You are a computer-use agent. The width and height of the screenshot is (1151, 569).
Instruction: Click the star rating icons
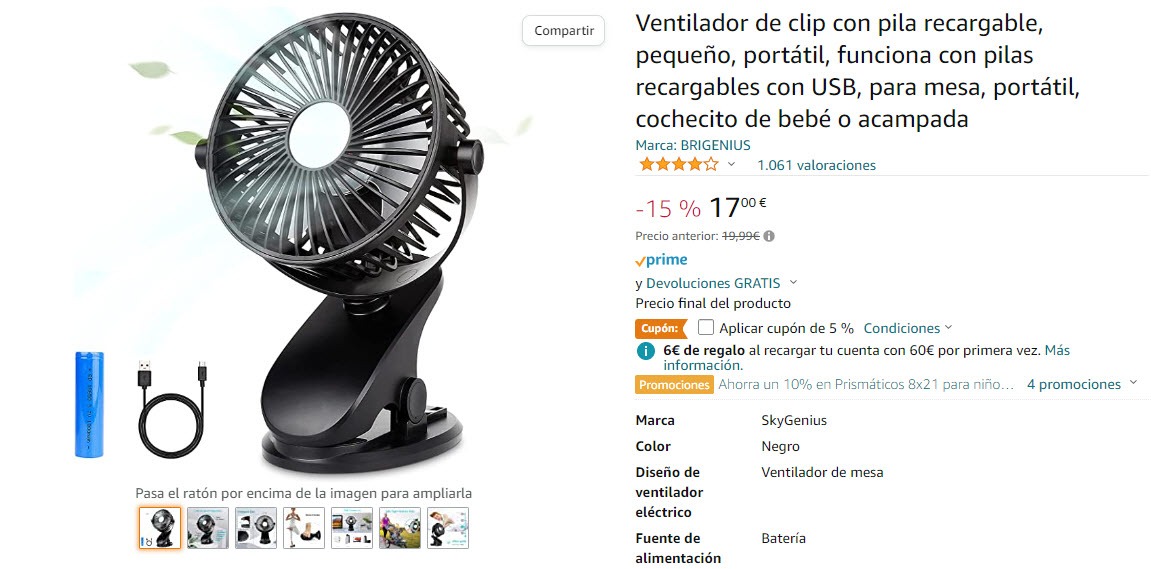pyautogui.click(x=678, y=164)
